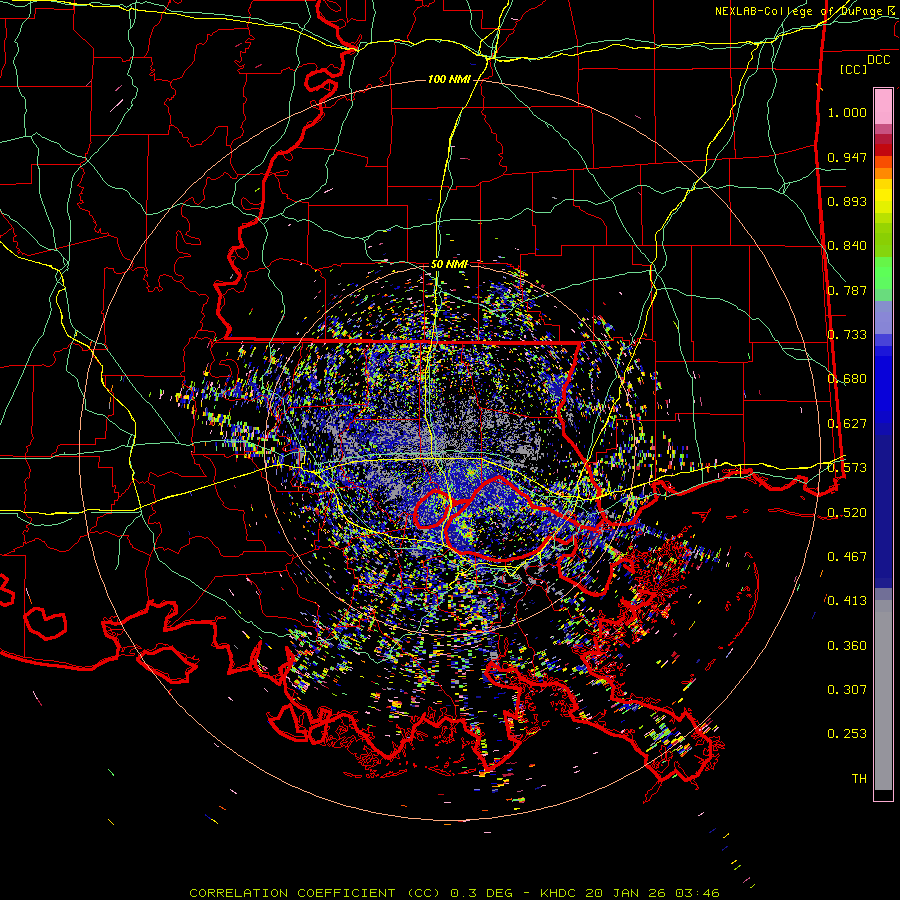Image resolution: width=900 pixels, height=900 pixels.
Task: Select the 0.413 legend value
Action: (847, 601)
